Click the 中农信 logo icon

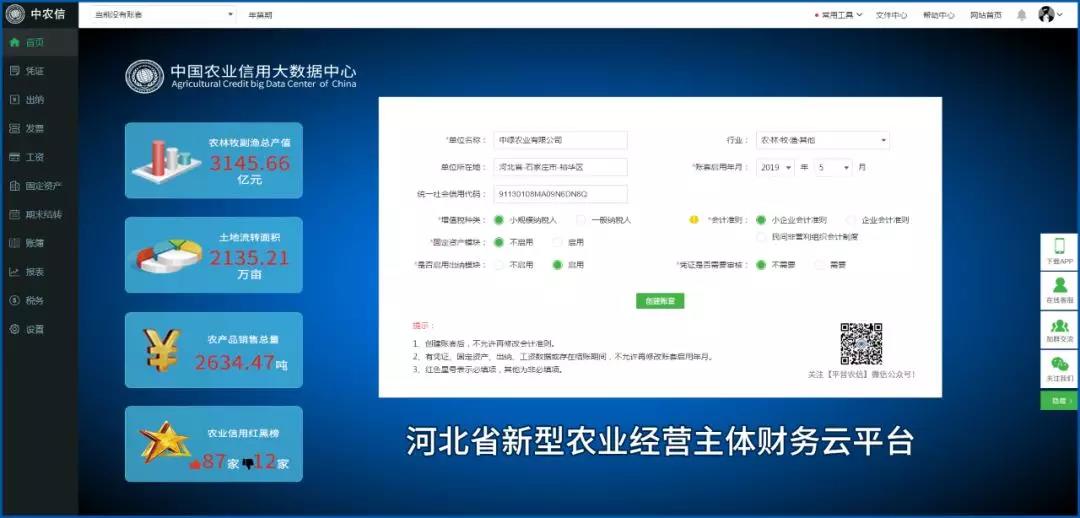(15, 14)
